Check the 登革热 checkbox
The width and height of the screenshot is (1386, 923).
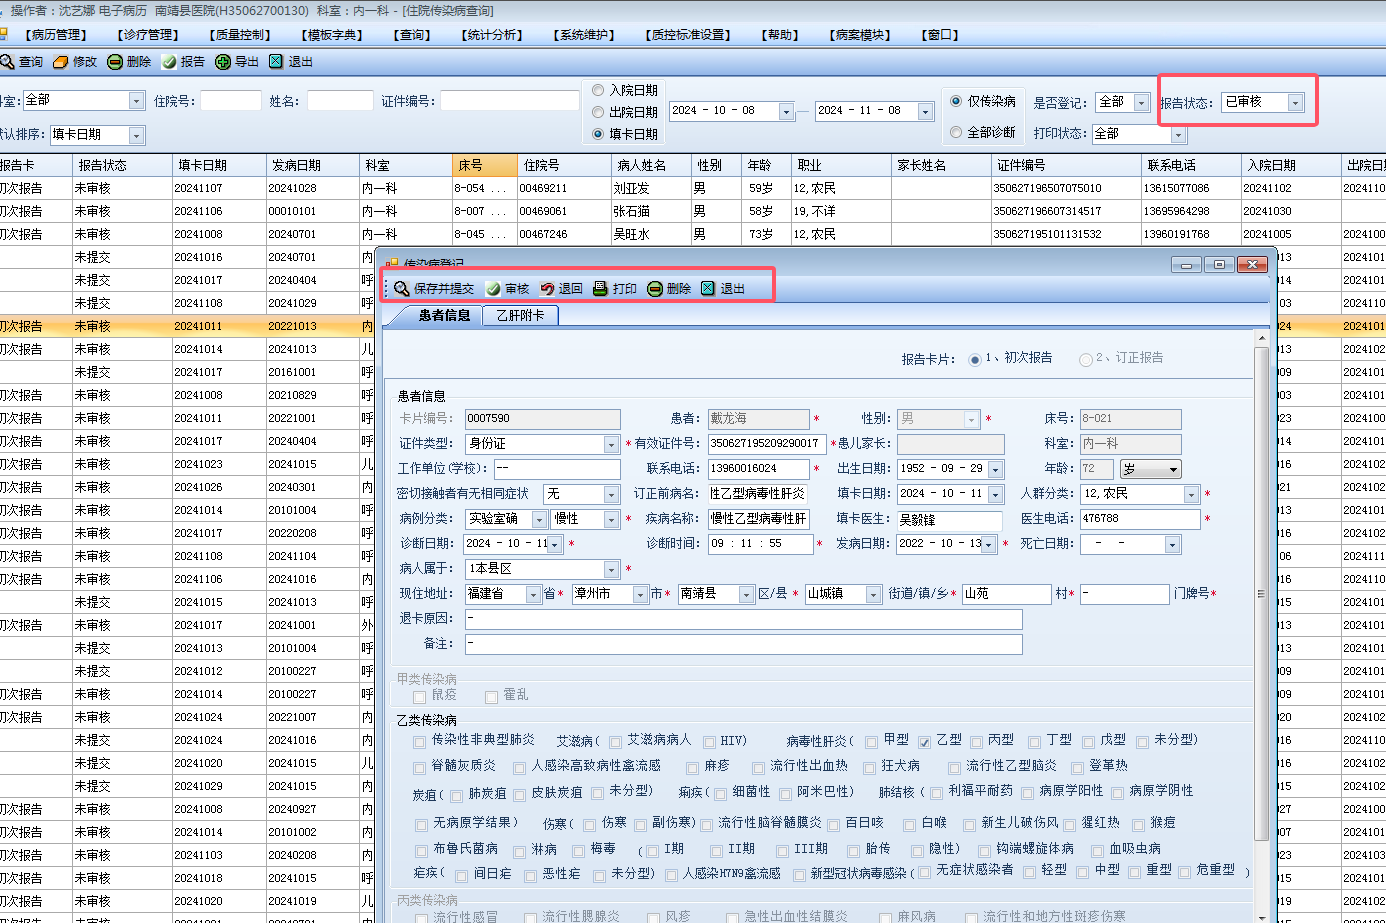point(1077,767)
